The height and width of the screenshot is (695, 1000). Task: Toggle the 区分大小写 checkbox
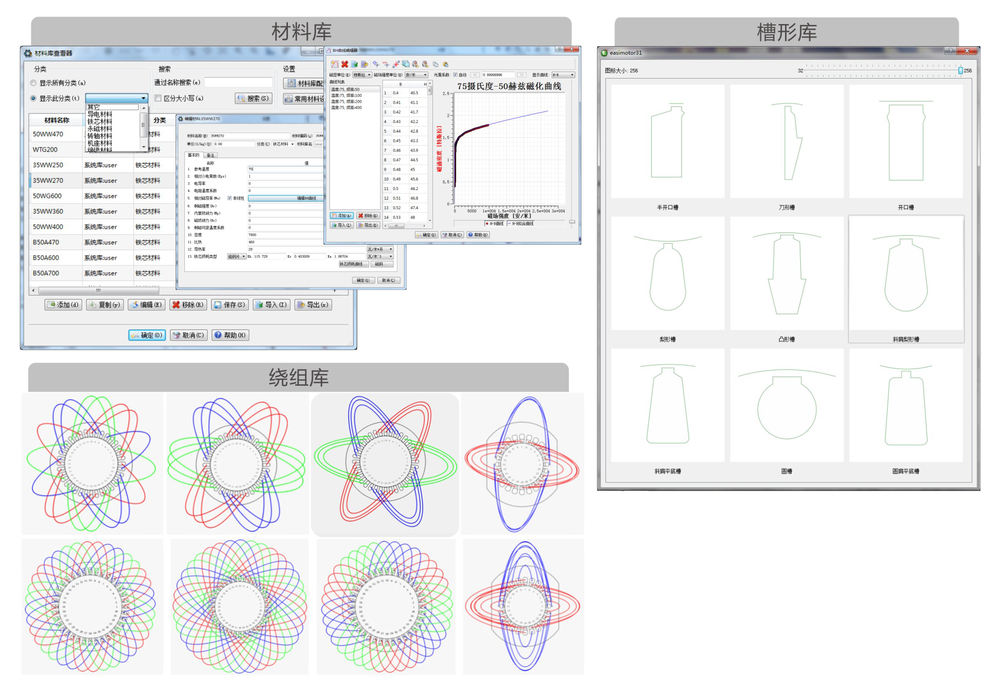158,98
